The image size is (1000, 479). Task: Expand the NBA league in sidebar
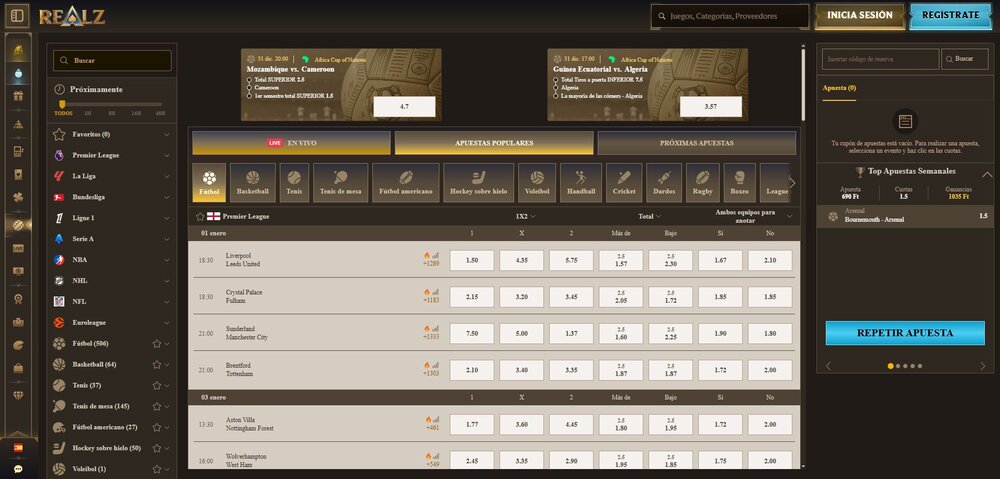(x=167, y=259)
